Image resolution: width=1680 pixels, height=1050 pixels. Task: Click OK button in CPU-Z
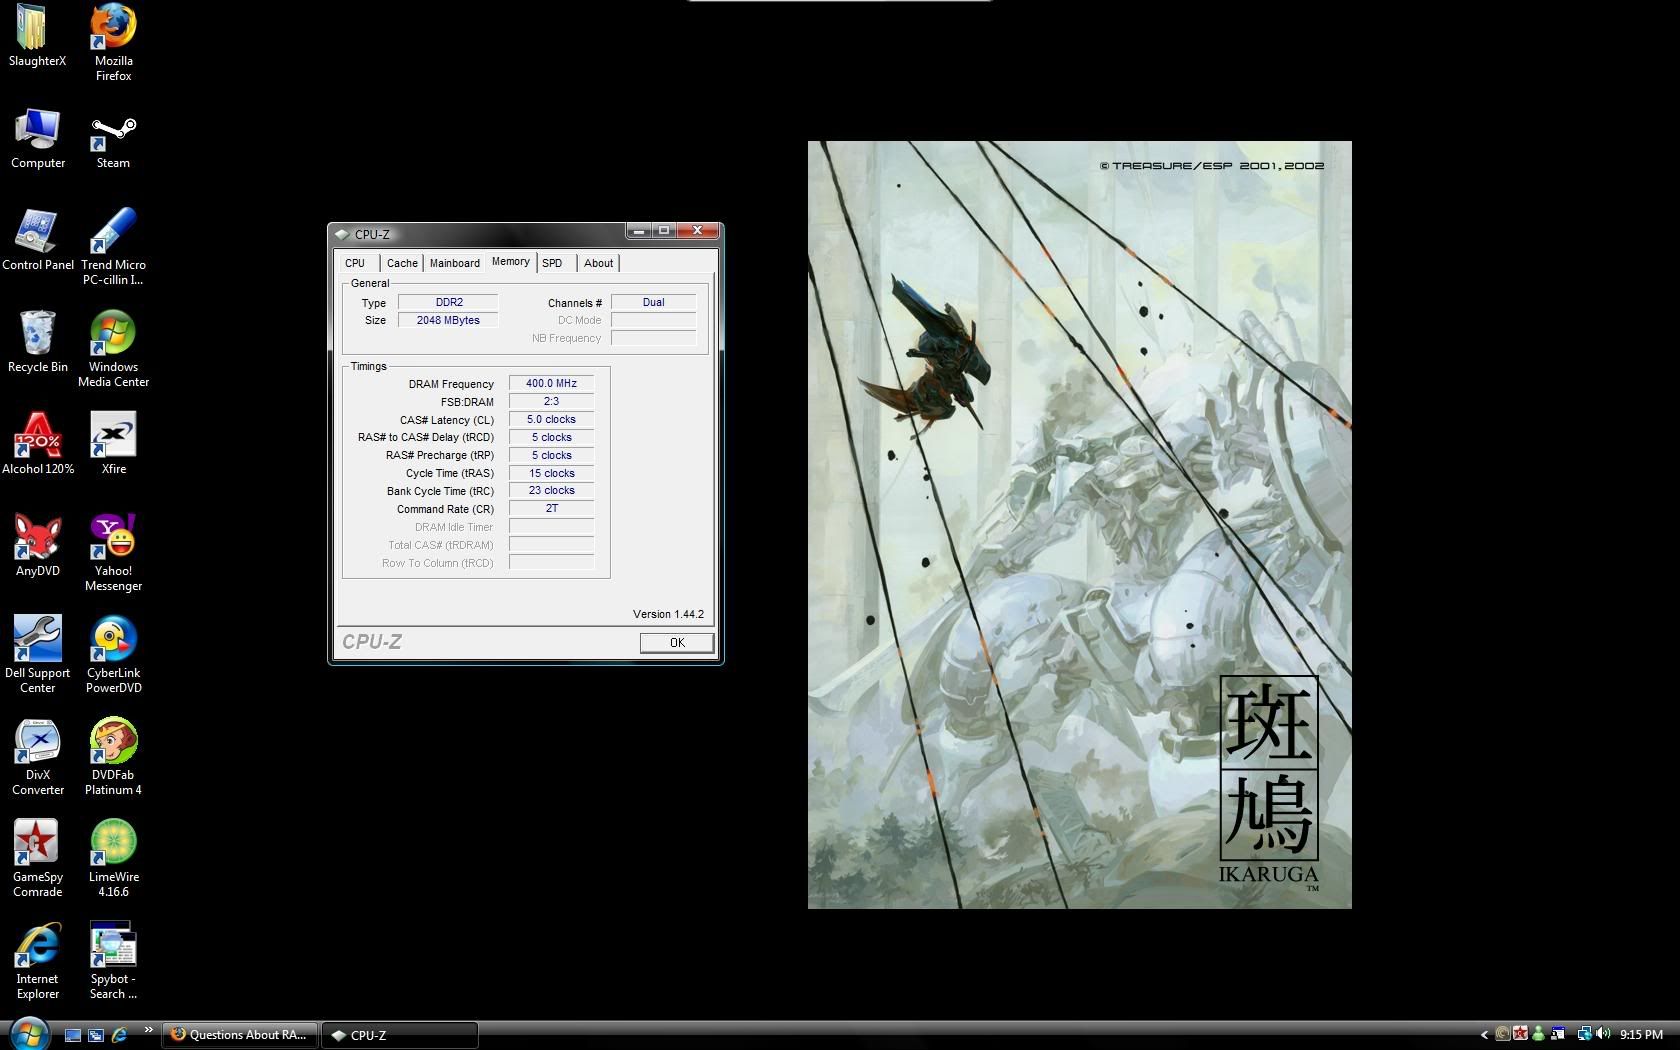tap(677, 642)
